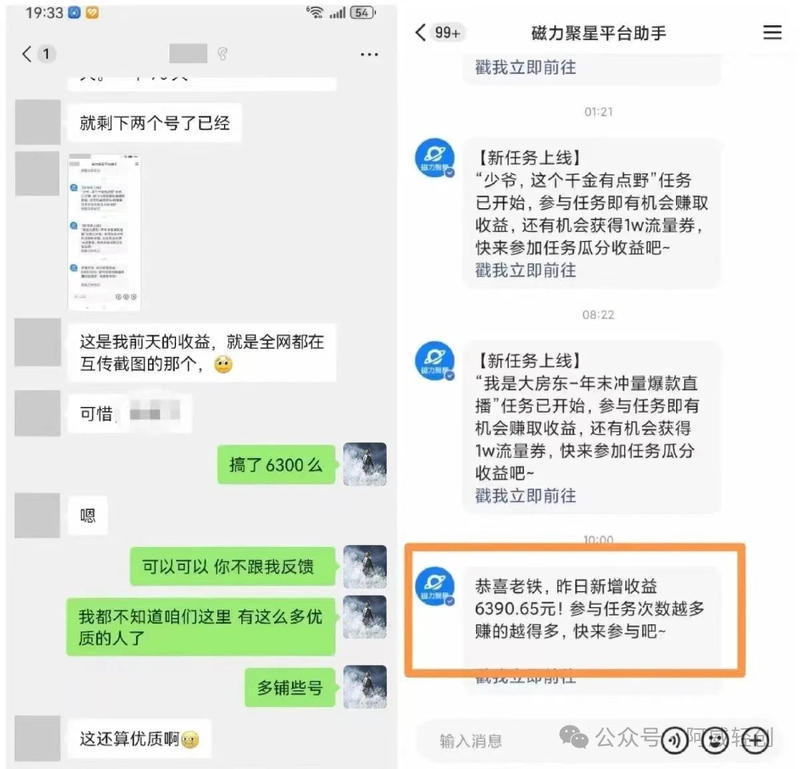The image size is (800, 769).
Task: Tap the green bubble 多铺些号
Action: (x=290, y=688)
